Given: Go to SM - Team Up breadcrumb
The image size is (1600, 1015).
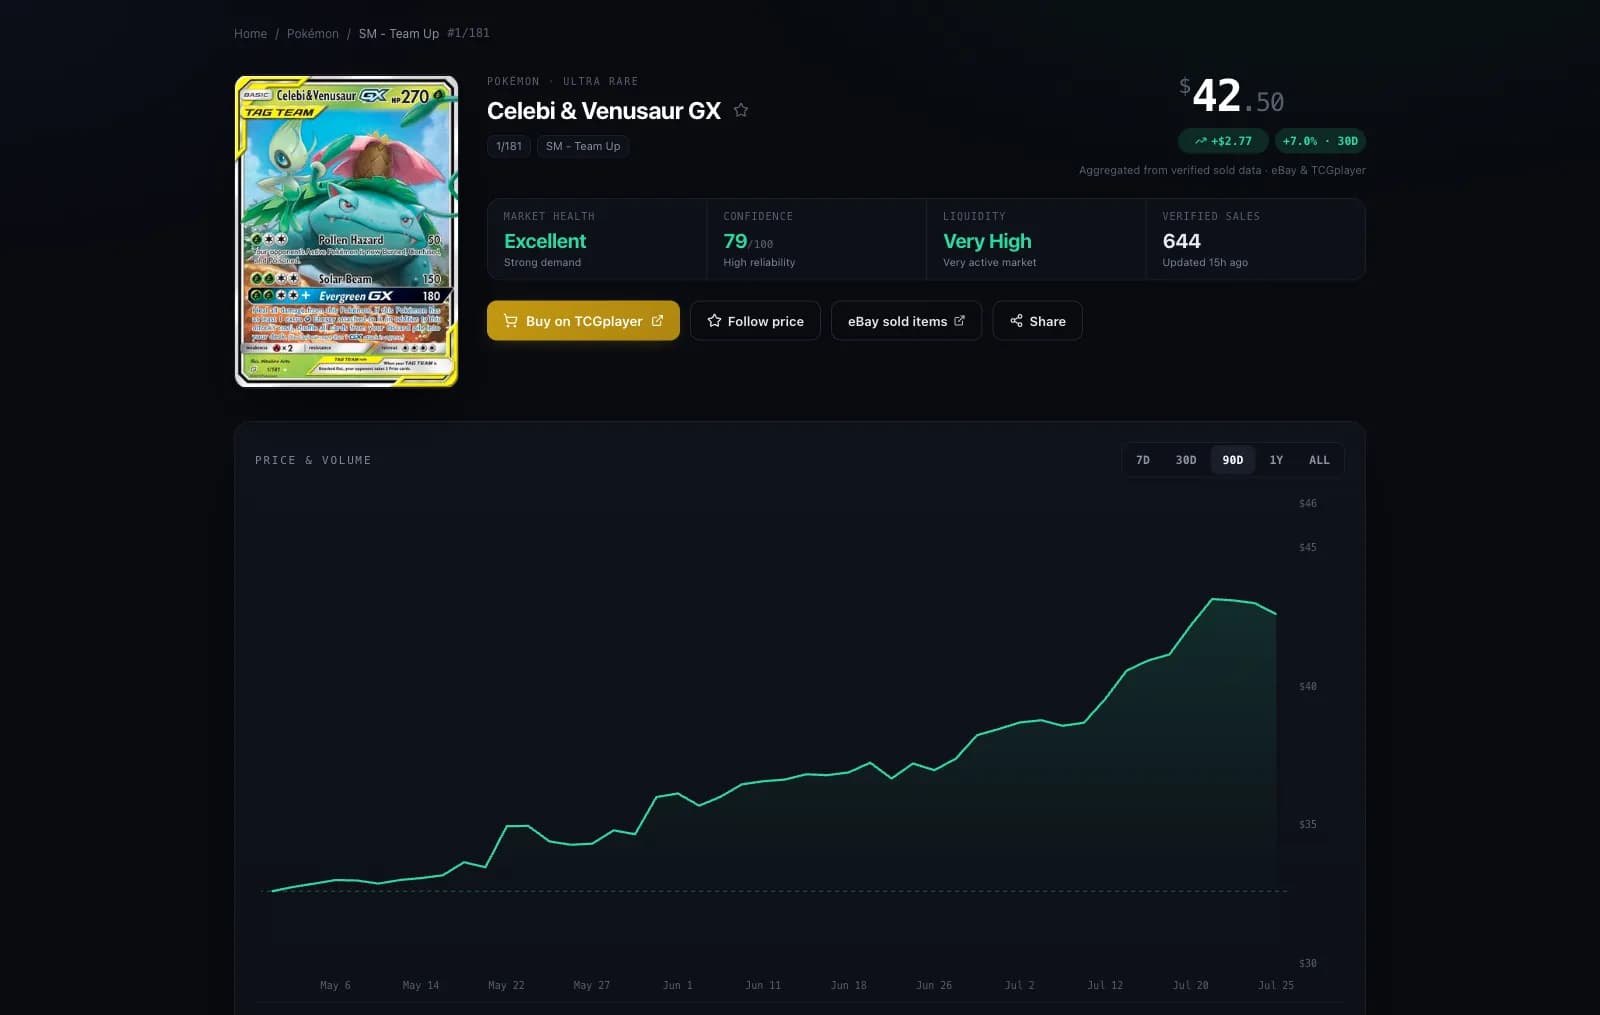Looking at the screenshot, I should click(399, 34).
